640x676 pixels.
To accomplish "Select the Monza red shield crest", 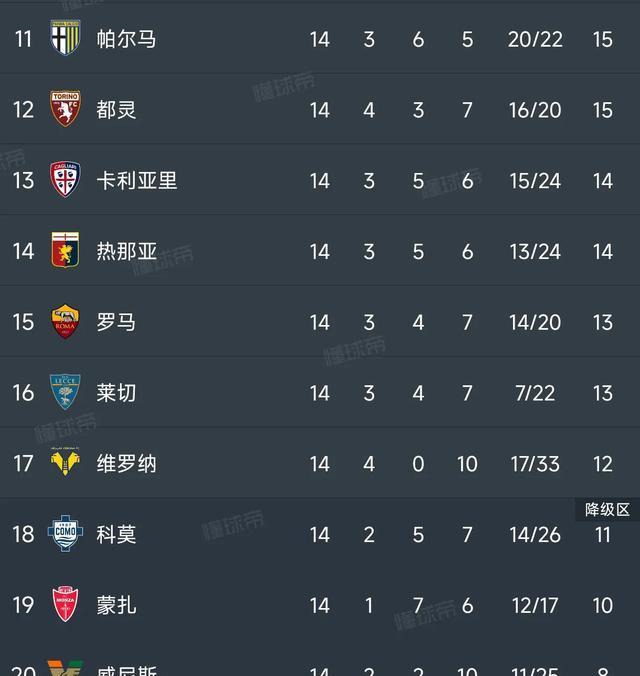I will pos(65,604).
